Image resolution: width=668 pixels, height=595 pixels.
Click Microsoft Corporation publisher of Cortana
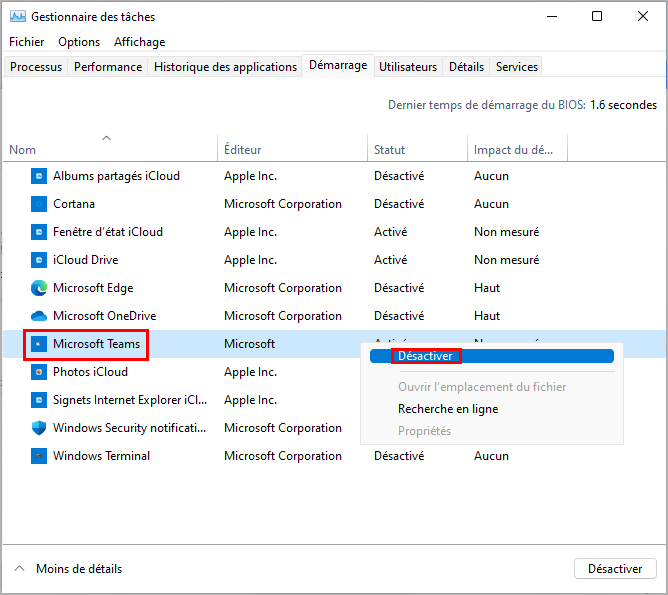click(283, 204)
